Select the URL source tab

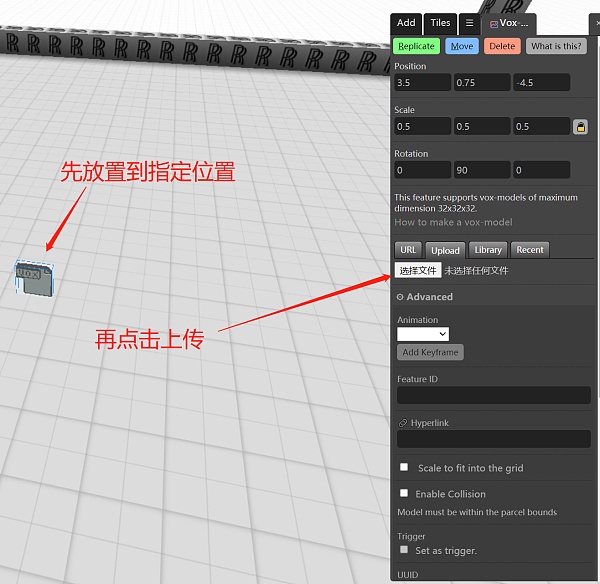pyautogui.click(x=408, y=250)
